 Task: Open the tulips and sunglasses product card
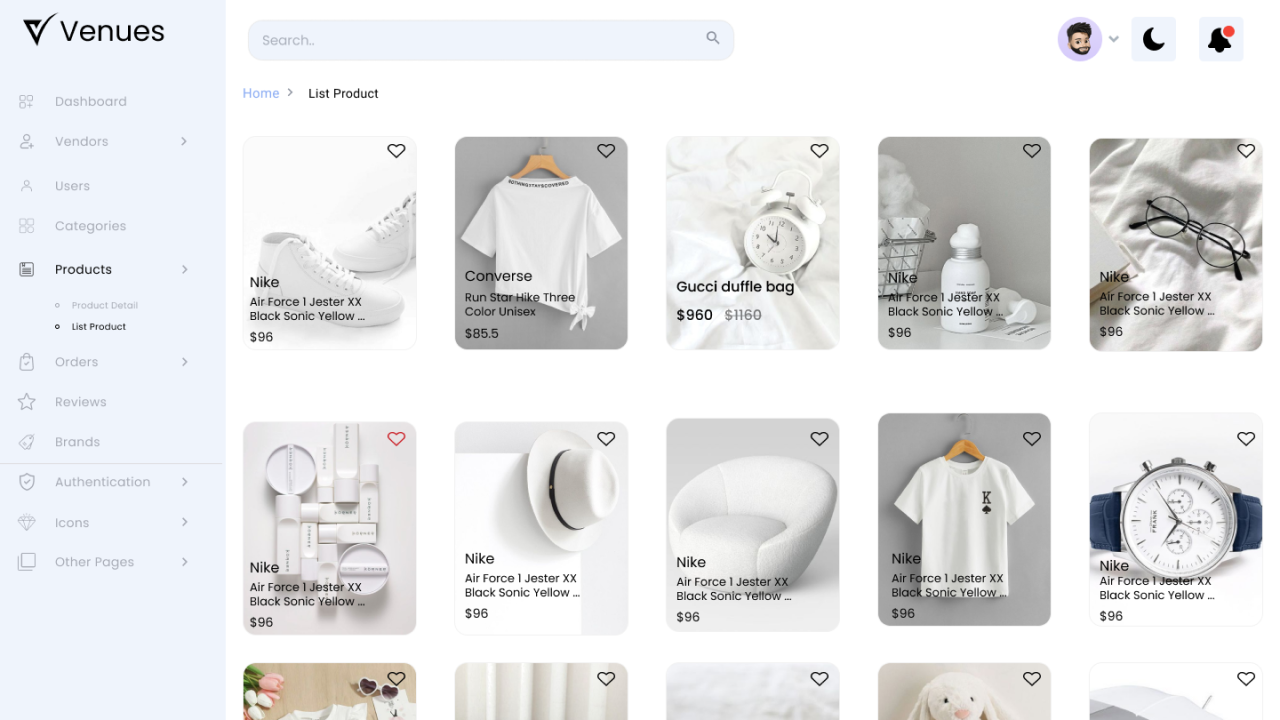pos(330,691)
